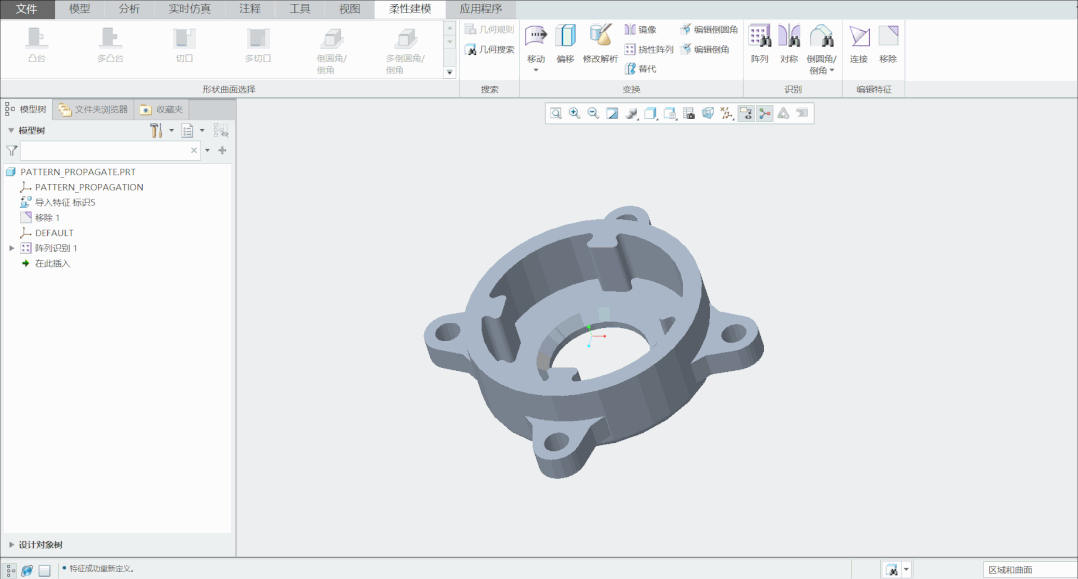Expand the 设计对象树 section
The image size is (1078, 579).
(x=11, y=545)
